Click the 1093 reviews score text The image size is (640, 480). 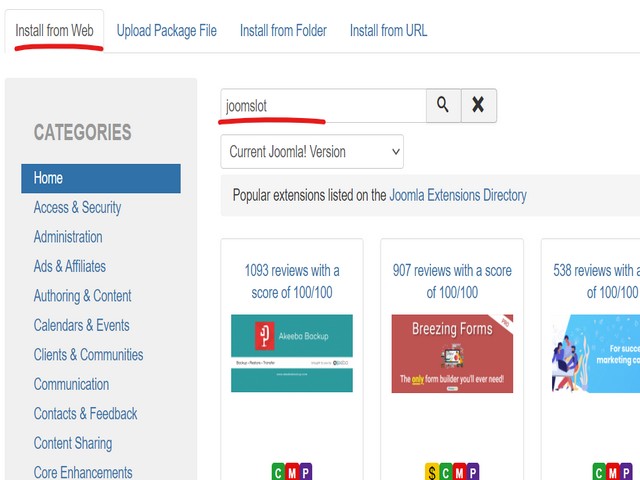292,281
